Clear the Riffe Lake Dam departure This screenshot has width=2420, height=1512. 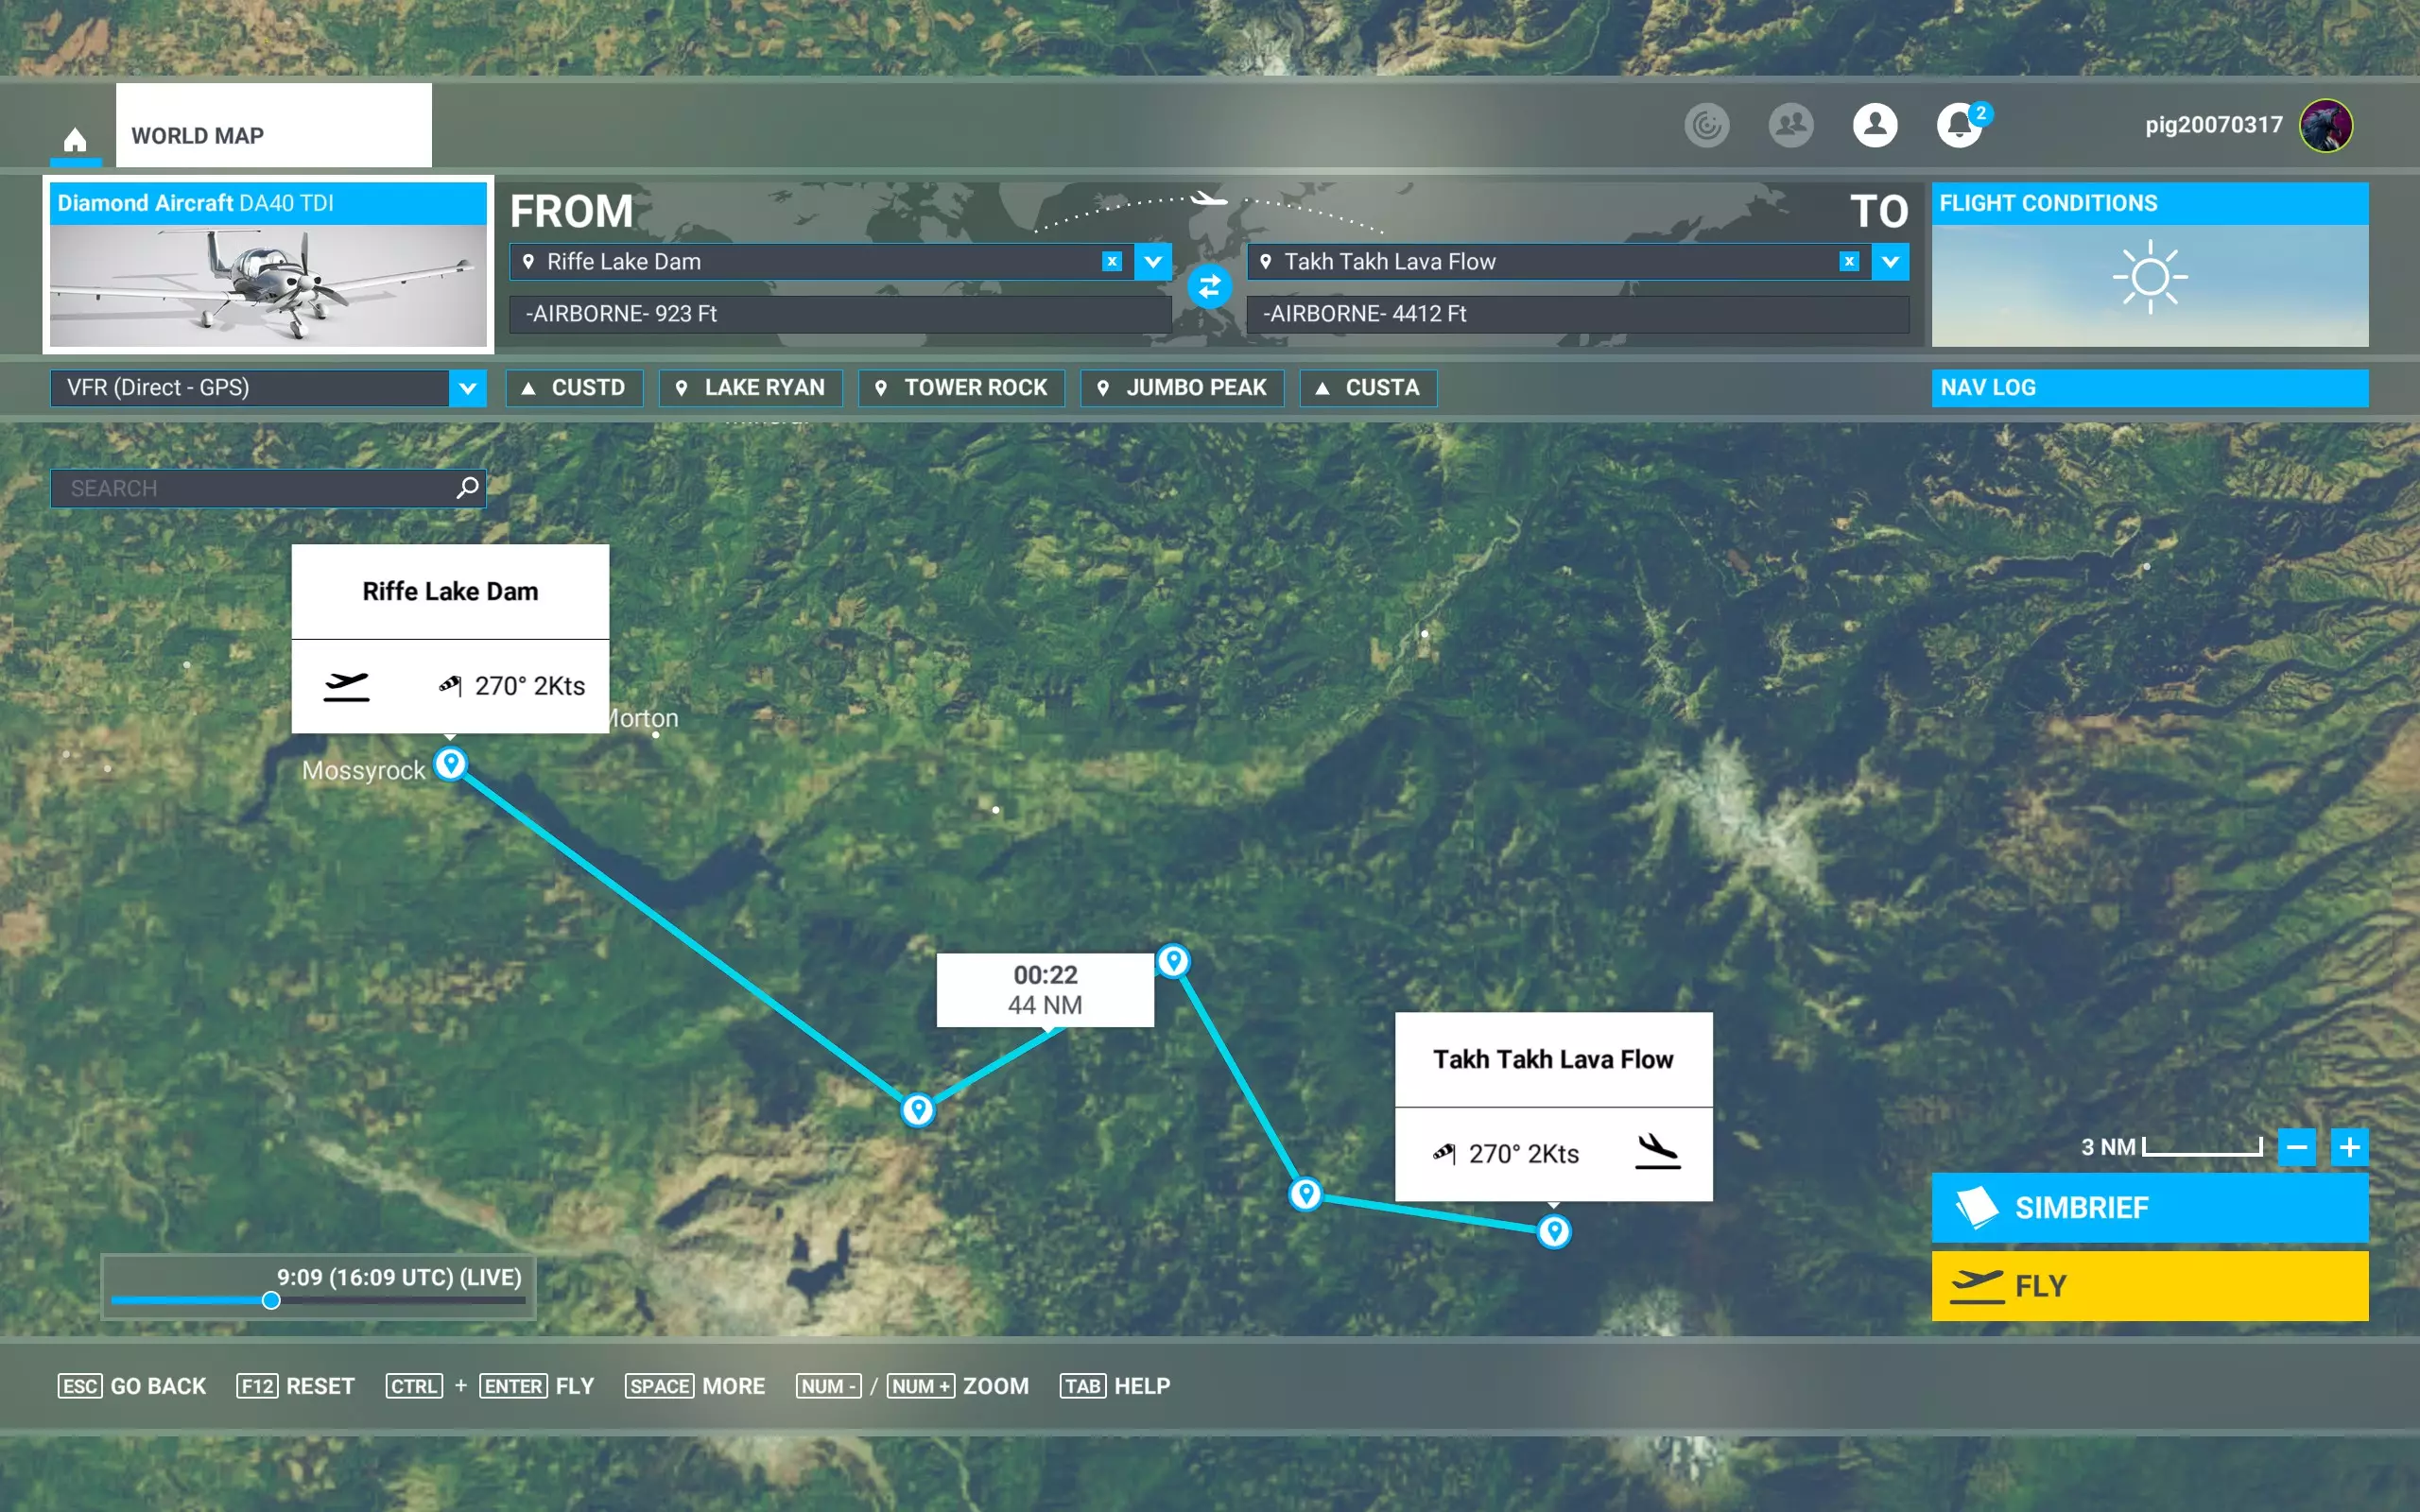[x=1111, y=262]
